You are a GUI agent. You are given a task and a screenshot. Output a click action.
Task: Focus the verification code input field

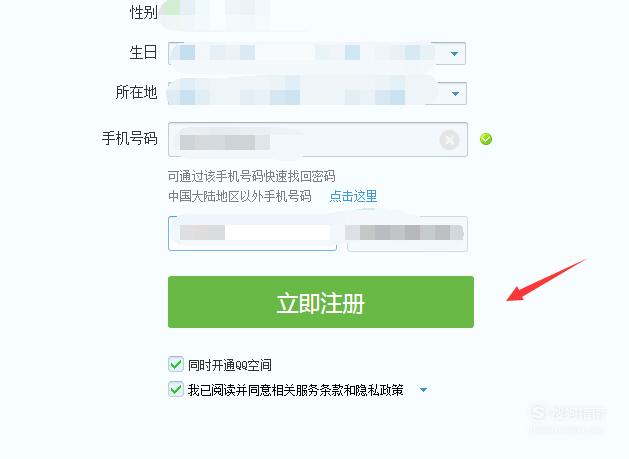pyautogui.click(x=252, y=233)
